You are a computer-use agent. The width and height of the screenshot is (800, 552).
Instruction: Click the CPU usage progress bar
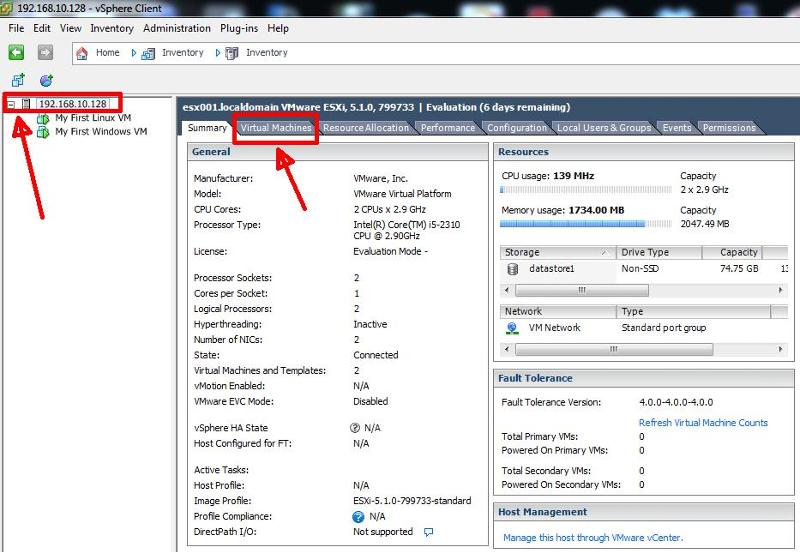pos(586,190)
